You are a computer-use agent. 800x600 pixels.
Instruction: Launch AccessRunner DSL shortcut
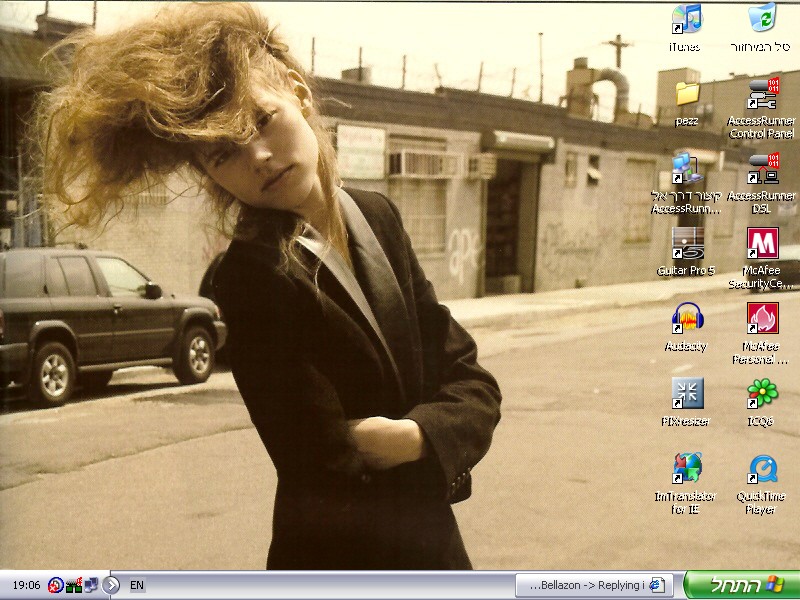tap(762, 169)
